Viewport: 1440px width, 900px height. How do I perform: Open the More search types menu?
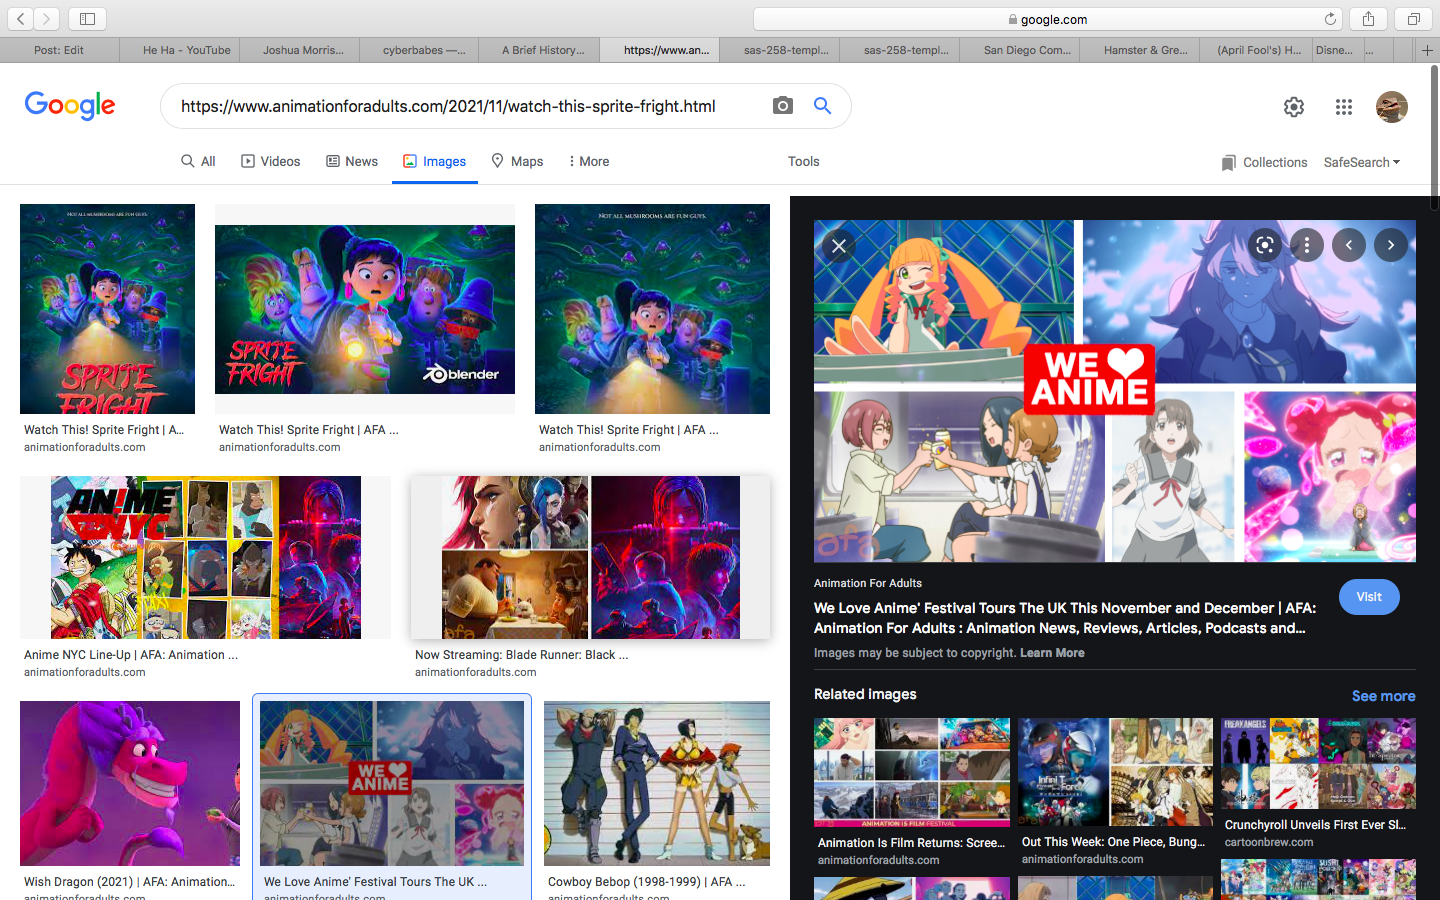point(589,161)
